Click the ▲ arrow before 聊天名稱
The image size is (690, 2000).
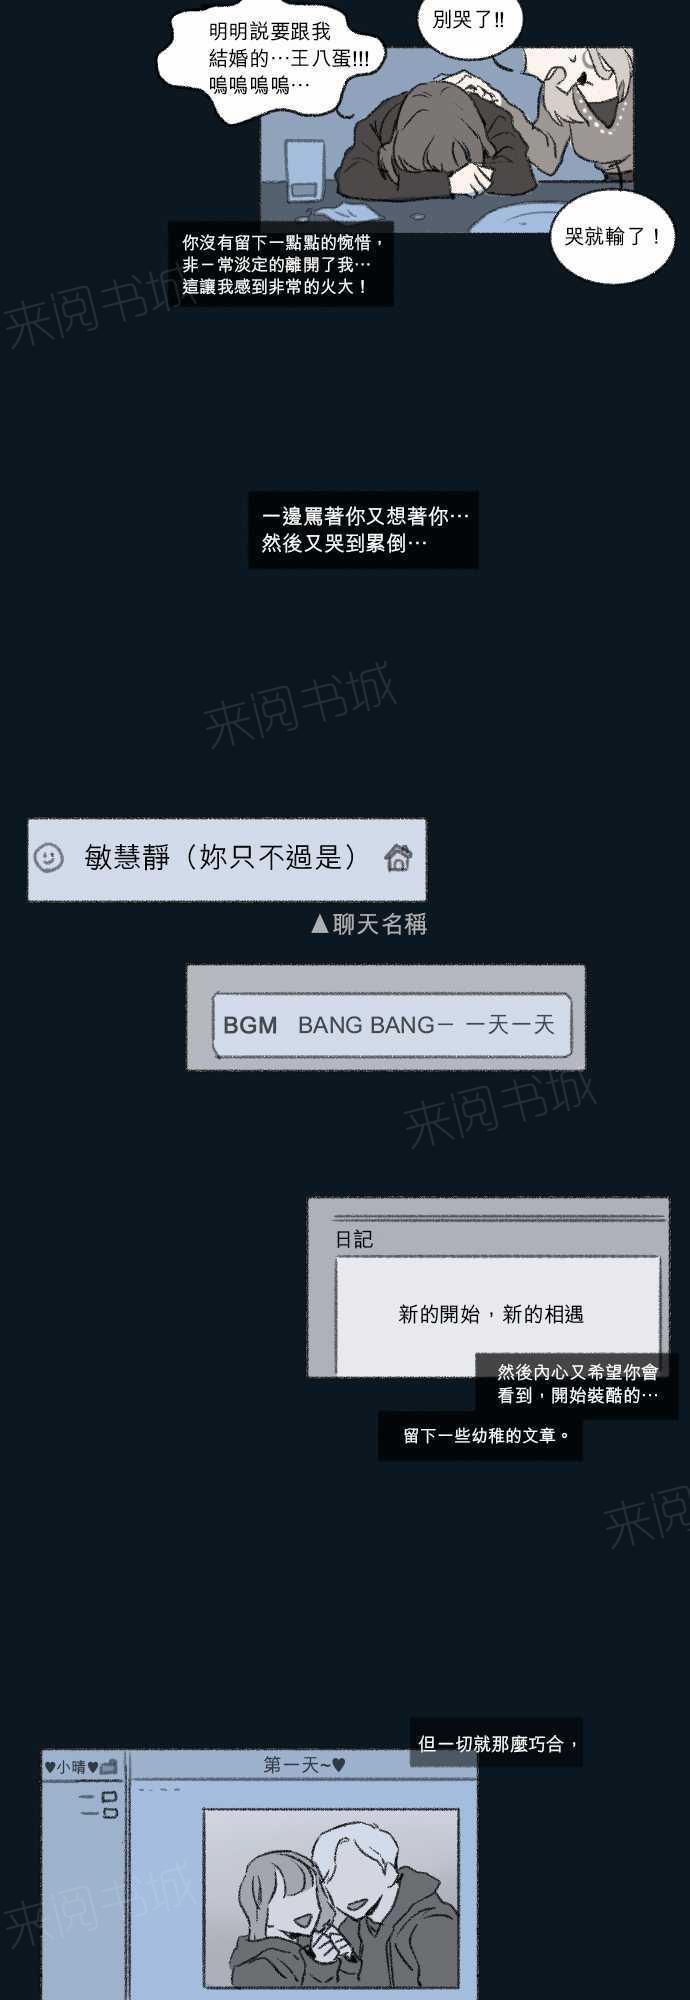[320, 924]
